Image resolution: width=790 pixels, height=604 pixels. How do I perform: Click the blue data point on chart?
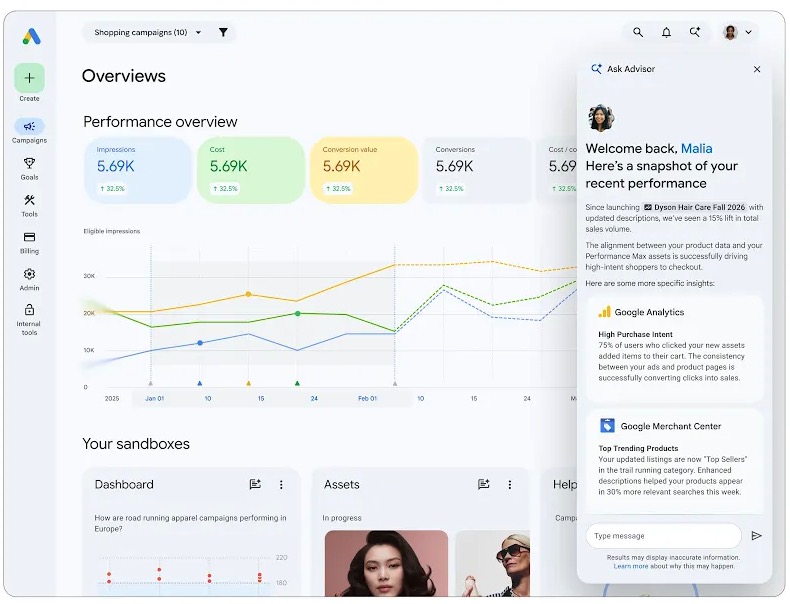coord(200,343)
